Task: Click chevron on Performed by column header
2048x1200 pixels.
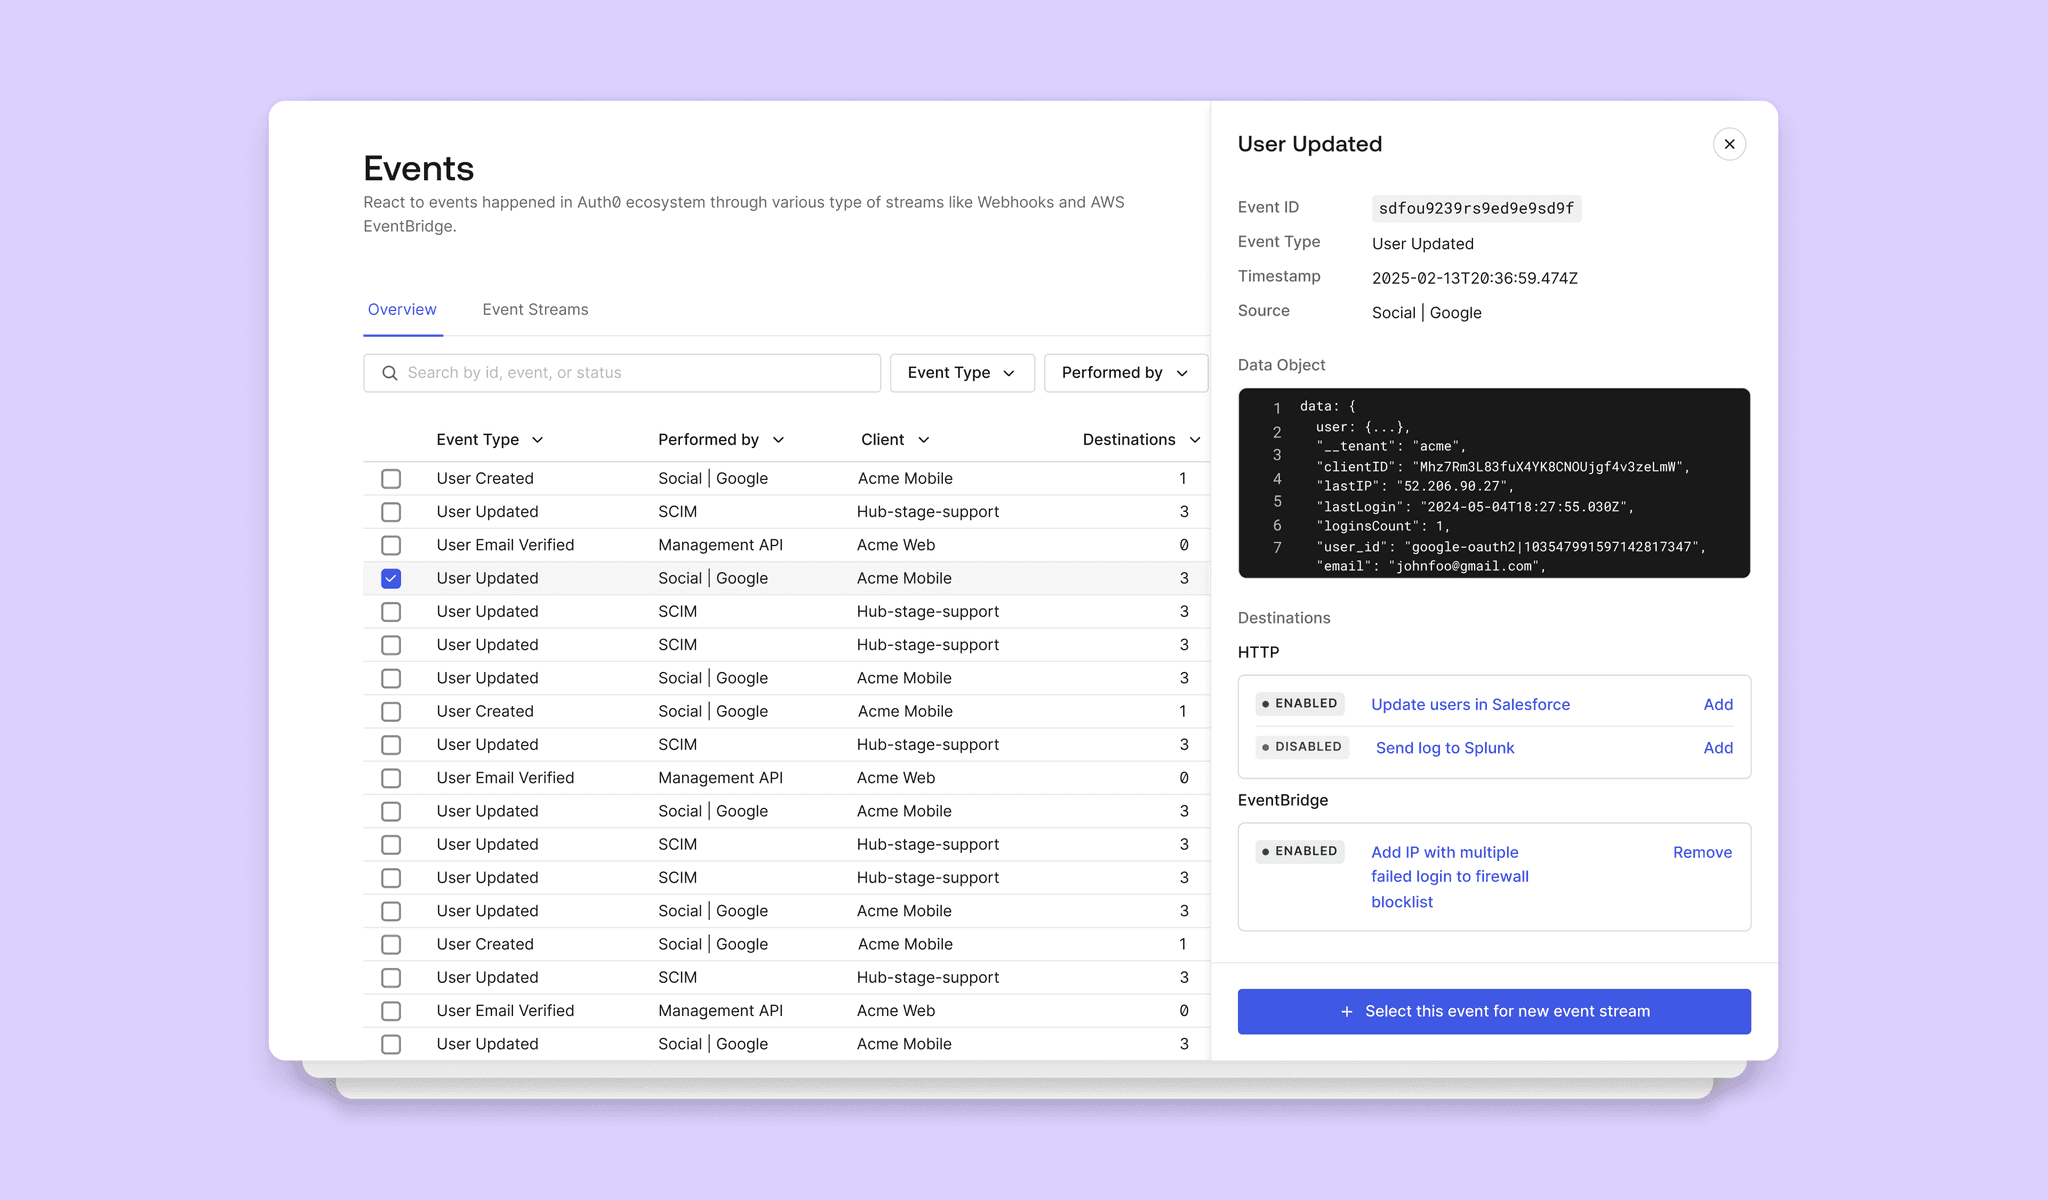Action: (778, 440)
